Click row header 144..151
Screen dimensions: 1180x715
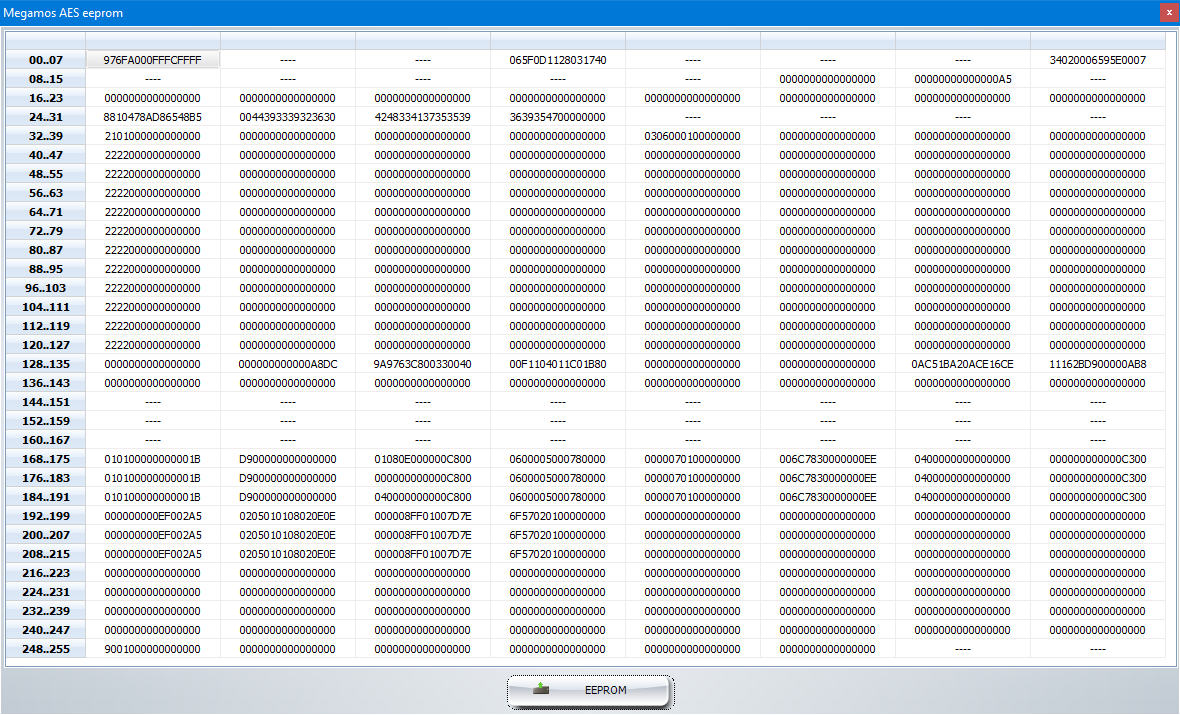[46, 402]
